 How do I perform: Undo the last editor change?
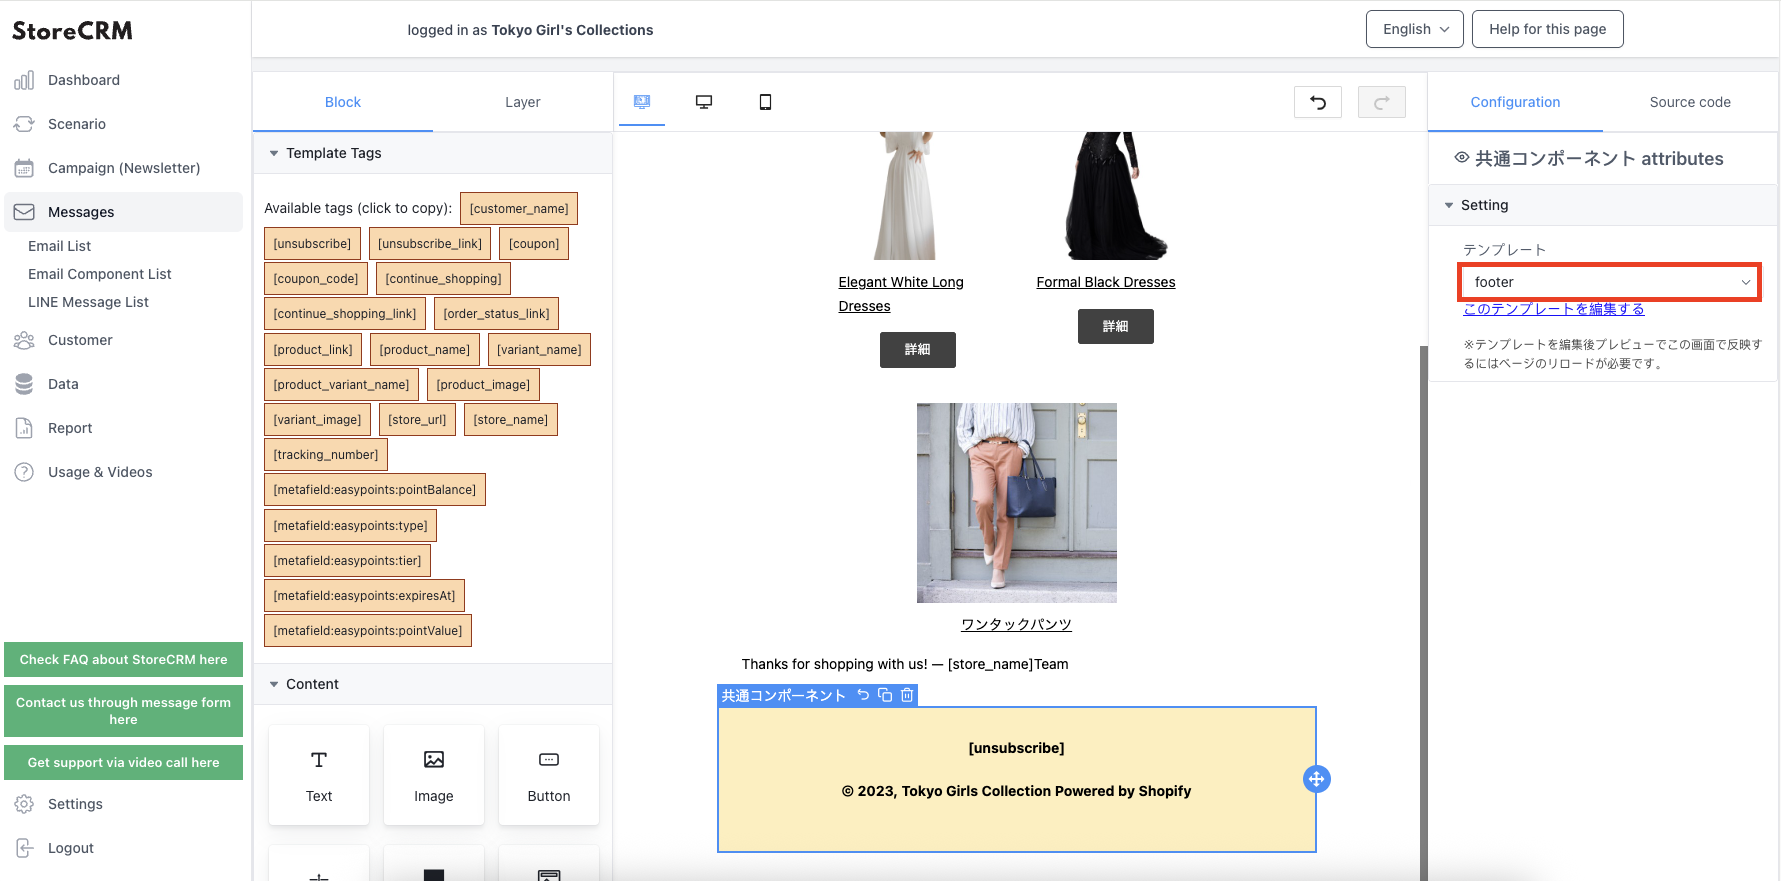pyautogui.click(x=1318, y=102)
